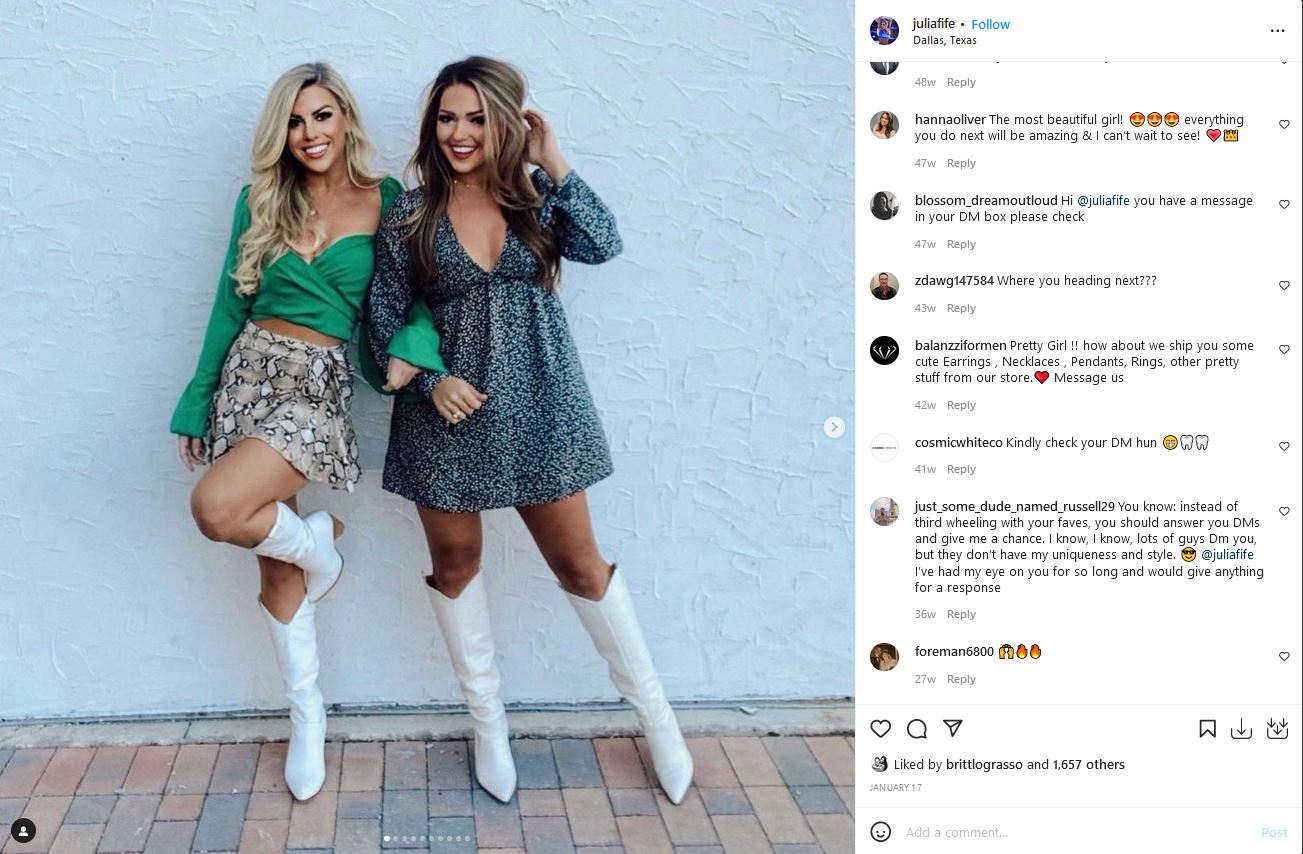Open brittlograsso liker profile
This screenshot has height=854, width=1303.
click(x=985, y=764)
